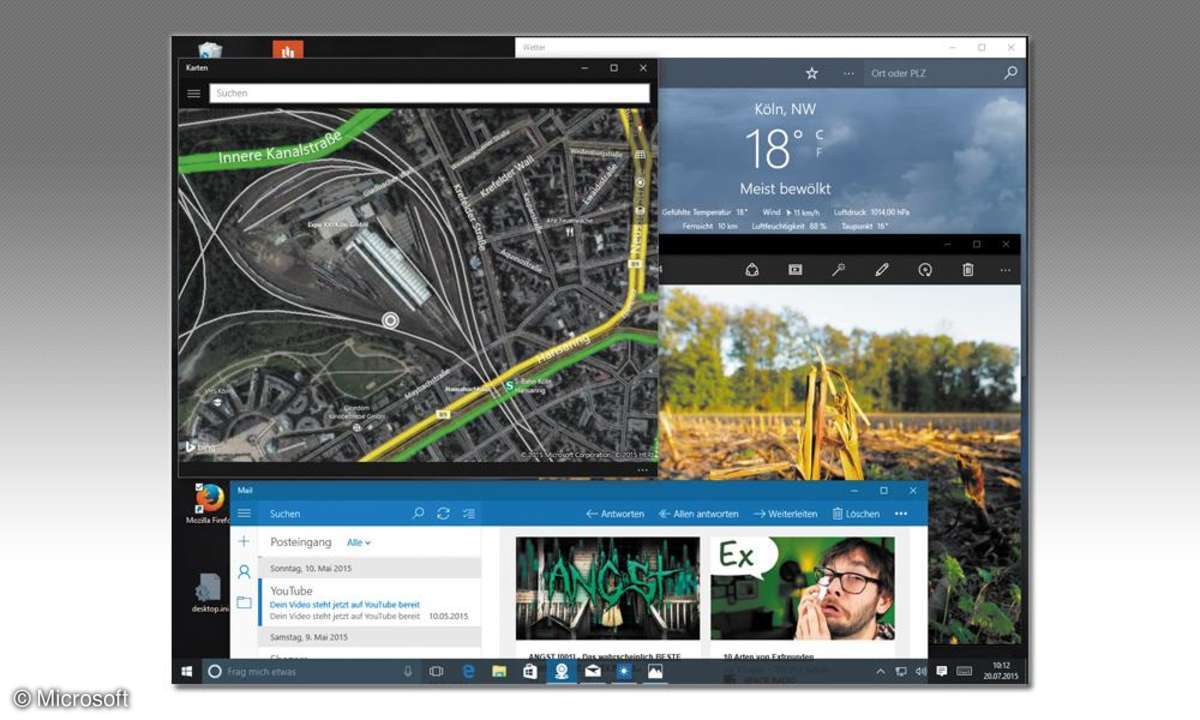Select the desktop.ini file on desktop
This screenshot has width=1200, height=720.
coord(209,593)
